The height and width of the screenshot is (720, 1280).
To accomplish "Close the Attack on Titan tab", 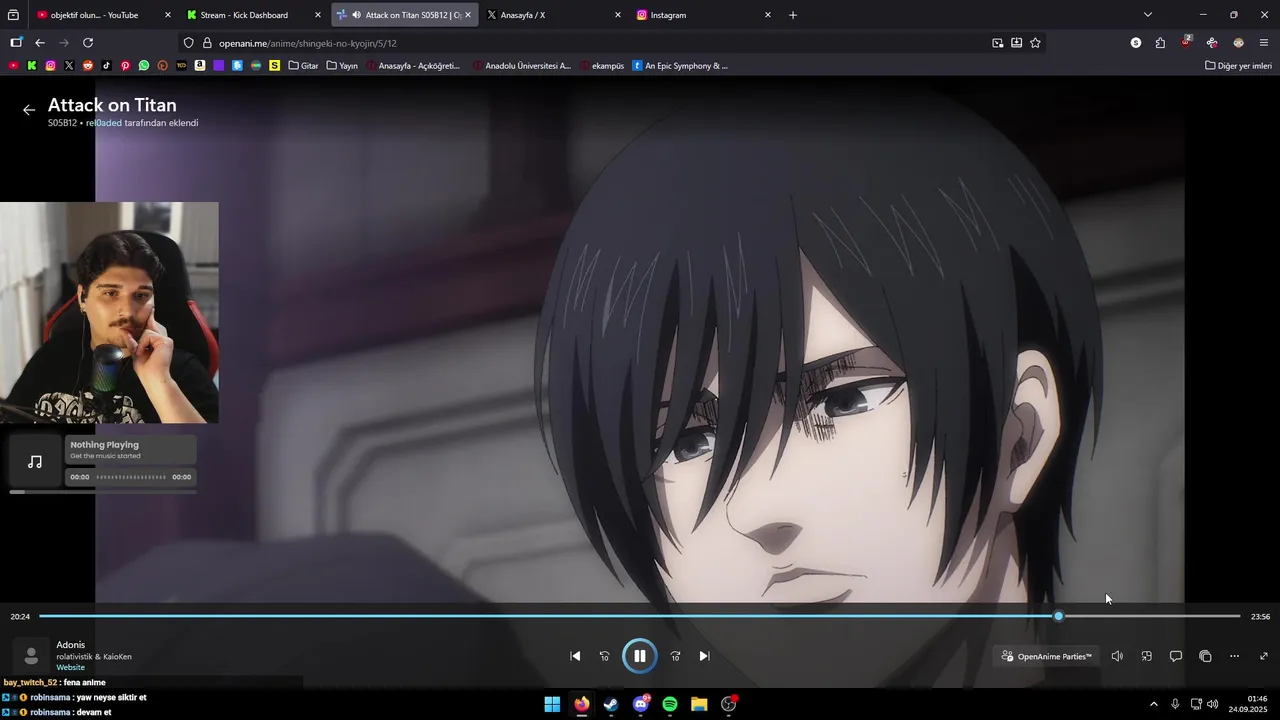I will point(467,15).
